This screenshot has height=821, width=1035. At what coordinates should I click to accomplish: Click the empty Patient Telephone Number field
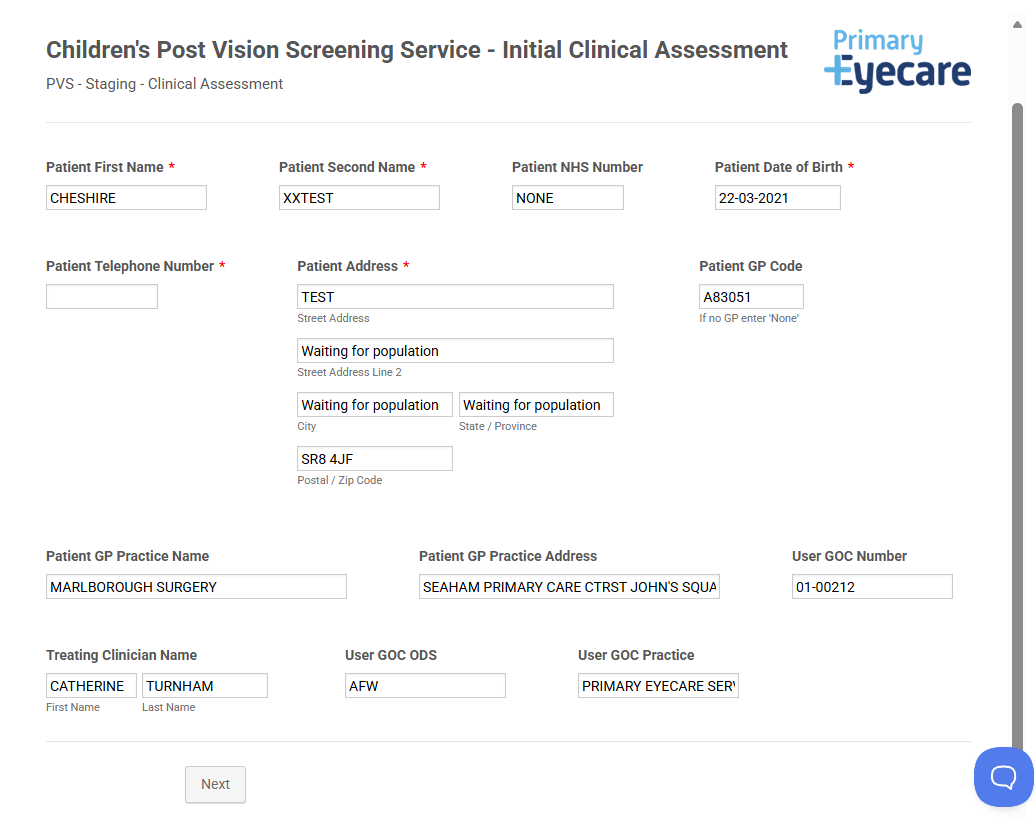(102, 296)
